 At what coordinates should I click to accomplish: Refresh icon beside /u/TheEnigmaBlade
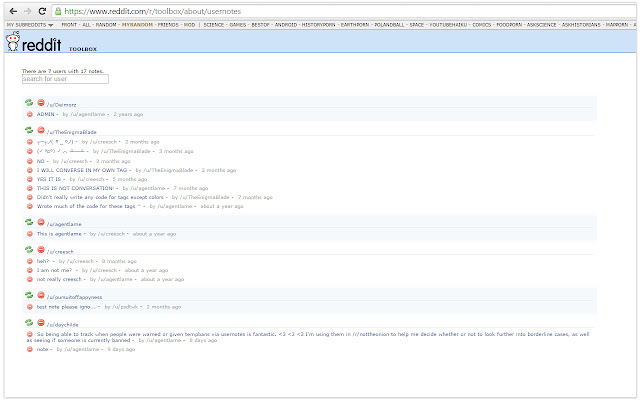tap(29, 130)
